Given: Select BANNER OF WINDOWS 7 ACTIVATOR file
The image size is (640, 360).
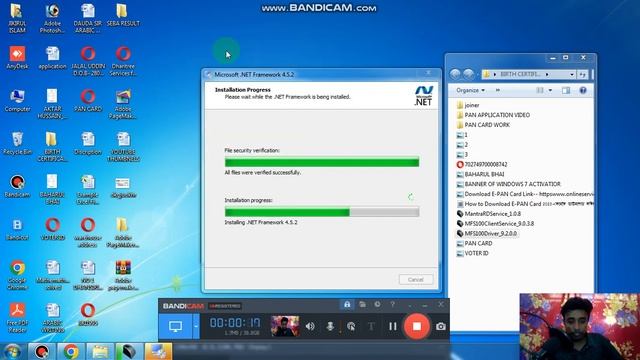Looking at the screenshot, I should (509, 184).
